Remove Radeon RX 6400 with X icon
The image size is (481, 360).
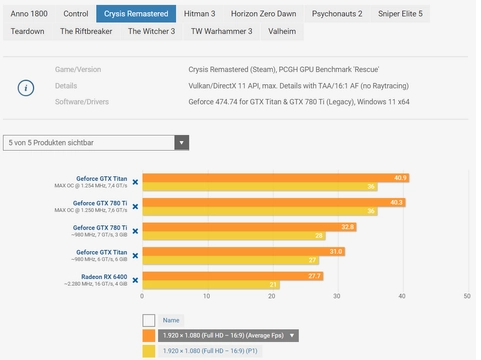(135, 280)
